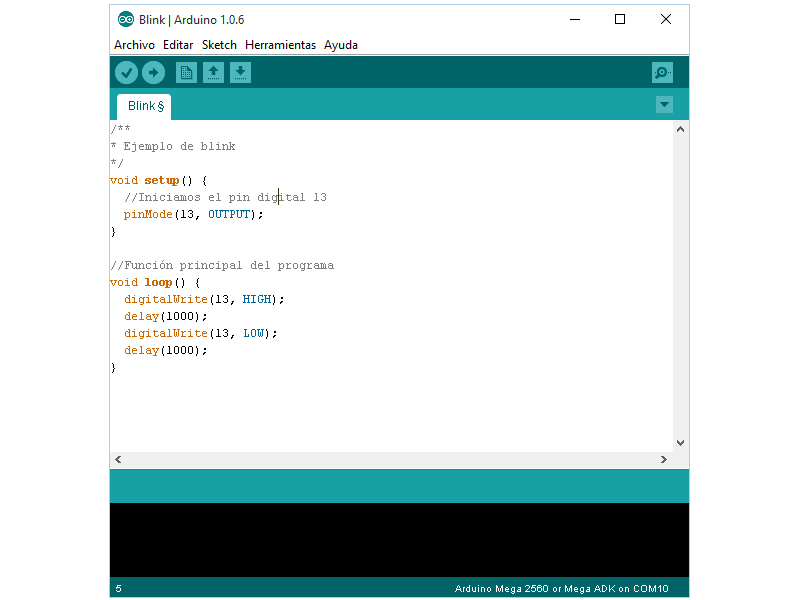Minimize the Arduino window
800x600 pixels.
[x=575, y=19]
